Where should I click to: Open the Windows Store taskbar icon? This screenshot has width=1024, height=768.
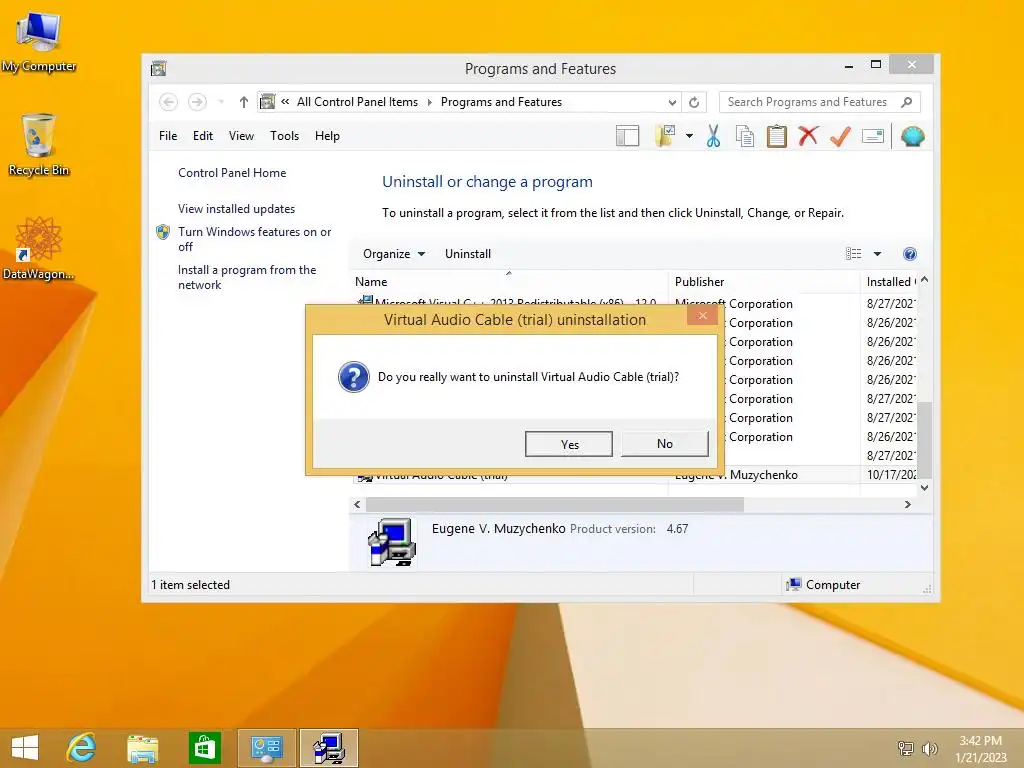pyautogui.click(x=204, y=748)
